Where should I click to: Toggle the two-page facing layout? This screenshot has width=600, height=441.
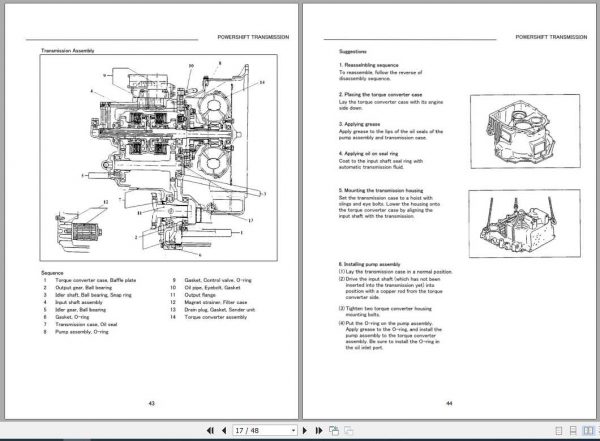coord(588,431)
